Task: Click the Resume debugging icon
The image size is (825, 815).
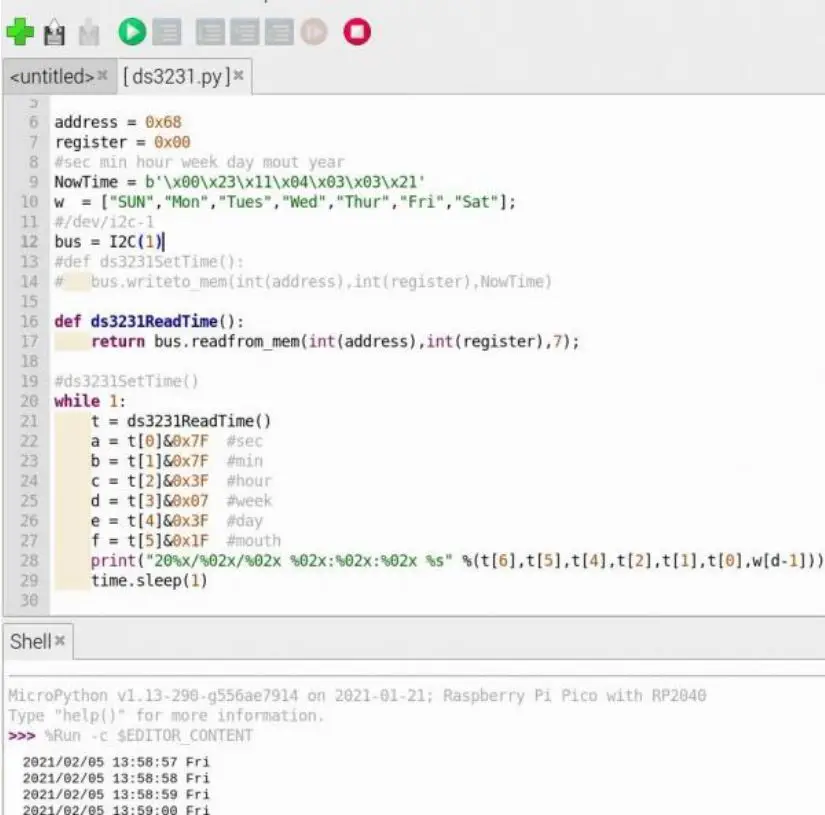Action: tap(314, 33)
